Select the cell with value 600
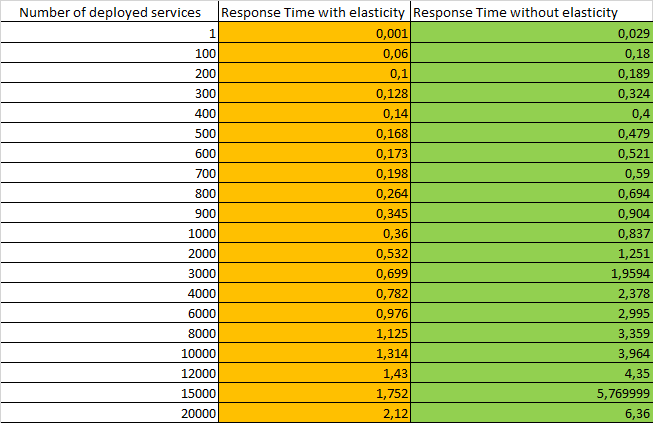This screenshot has height=423, width=653. coord(110,152)
